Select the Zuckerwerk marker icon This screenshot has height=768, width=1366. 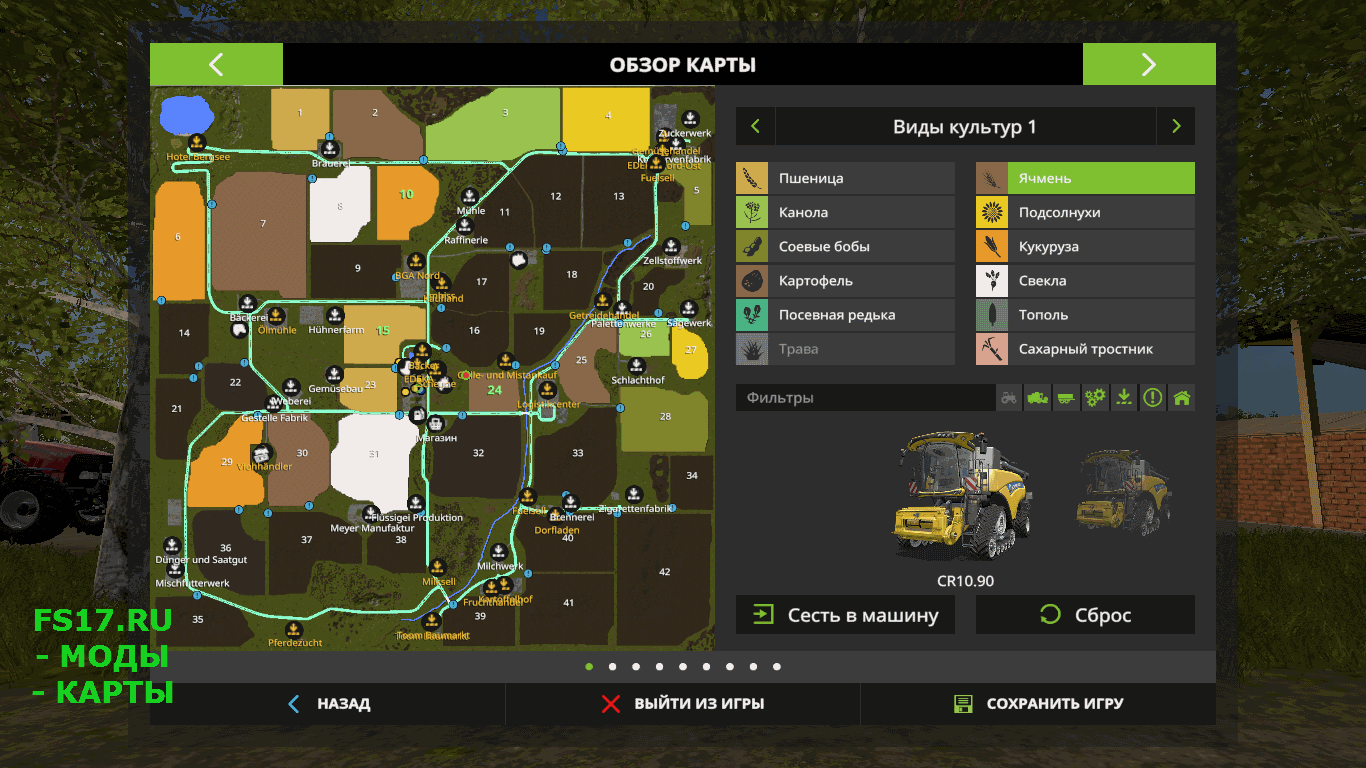pos(690,118)
